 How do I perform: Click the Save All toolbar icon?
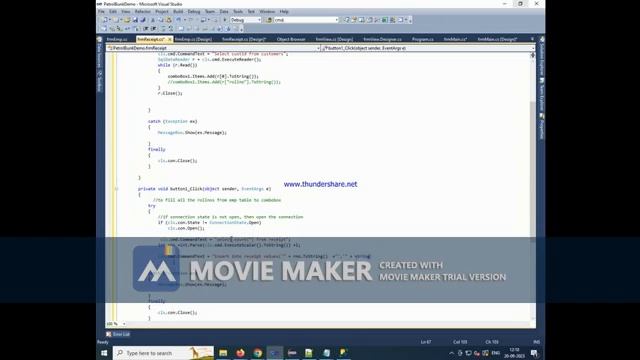(143, 20)
